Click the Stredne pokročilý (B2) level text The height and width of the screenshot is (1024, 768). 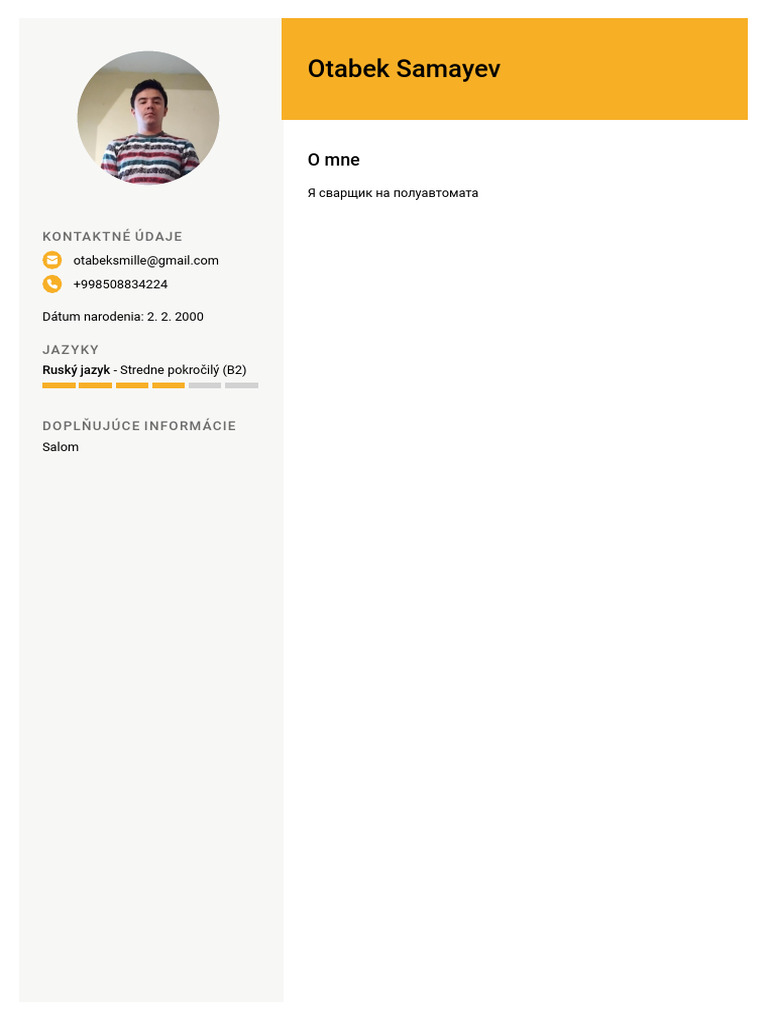click(x=183, y=370)
